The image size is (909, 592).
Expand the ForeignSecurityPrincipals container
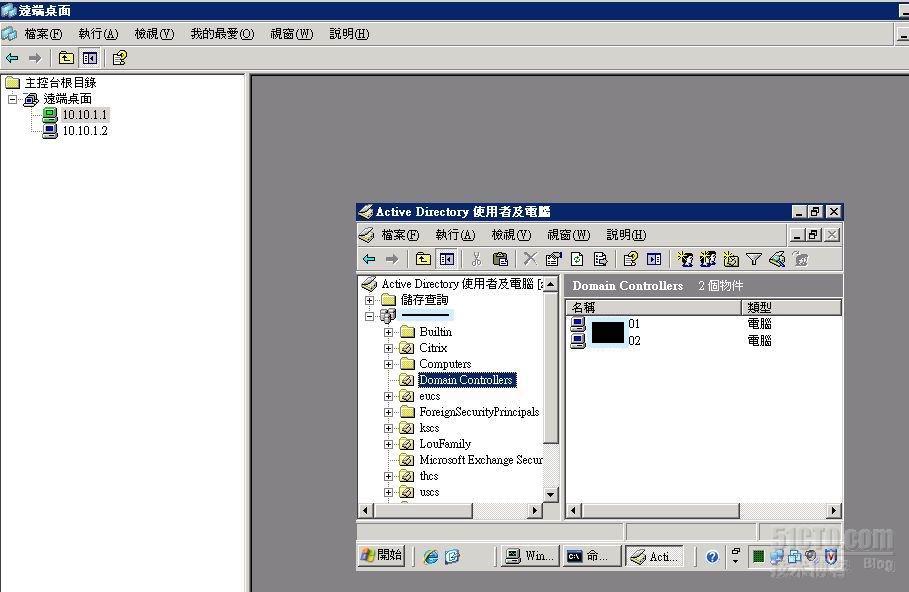[x=388, y=412]
